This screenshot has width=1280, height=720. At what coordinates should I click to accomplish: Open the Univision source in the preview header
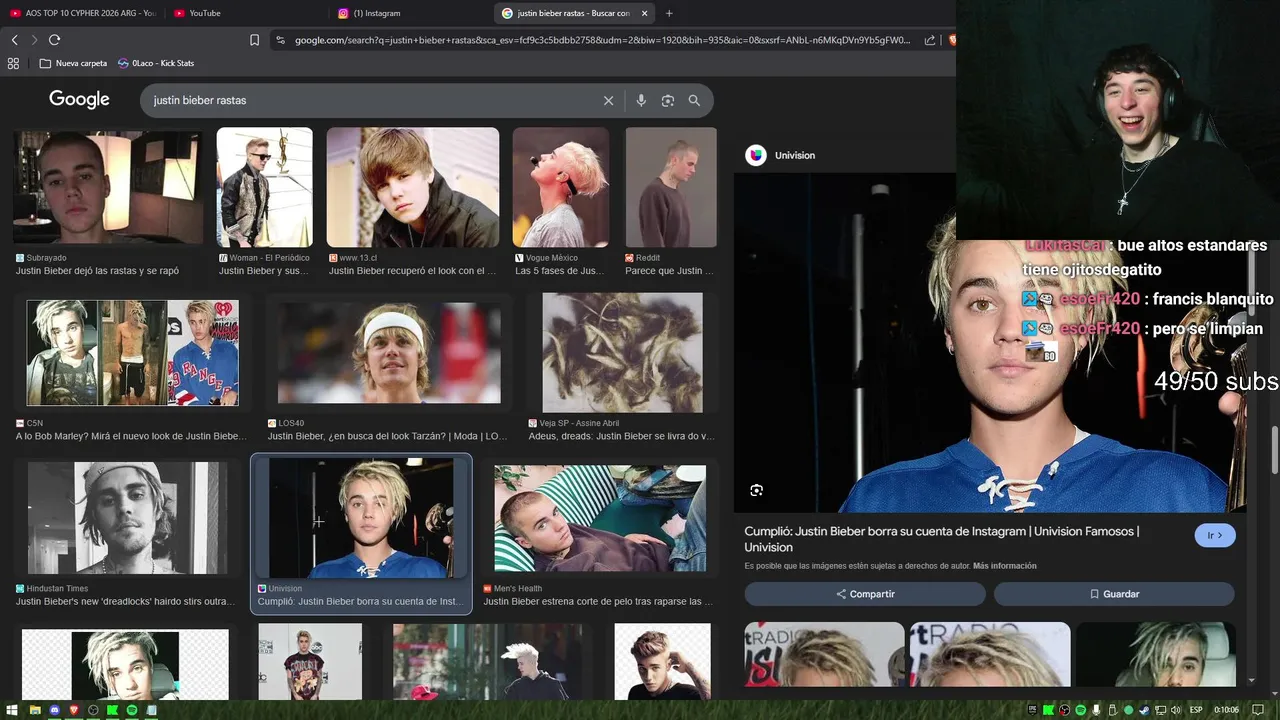(x=781, y=155)
